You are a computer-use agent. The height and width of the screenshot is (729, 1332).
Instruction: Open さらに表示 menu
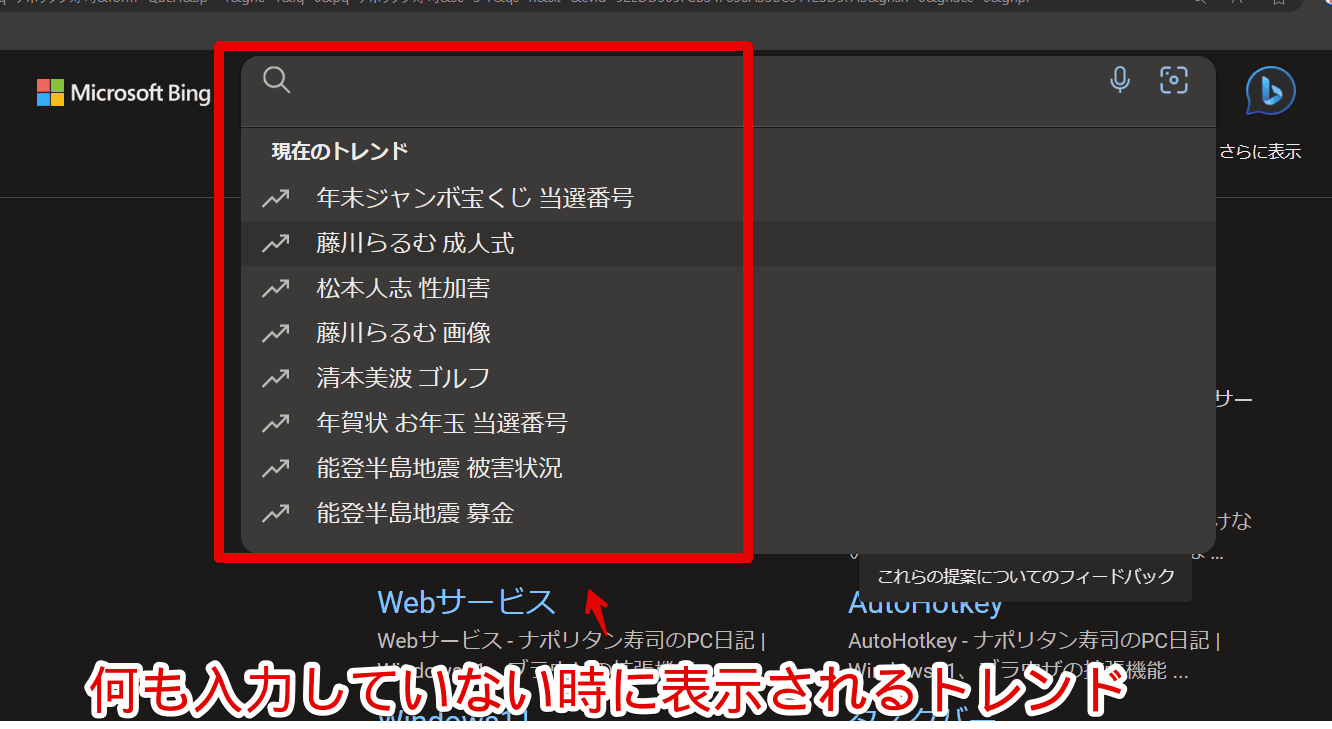[x=1260, y=152]
